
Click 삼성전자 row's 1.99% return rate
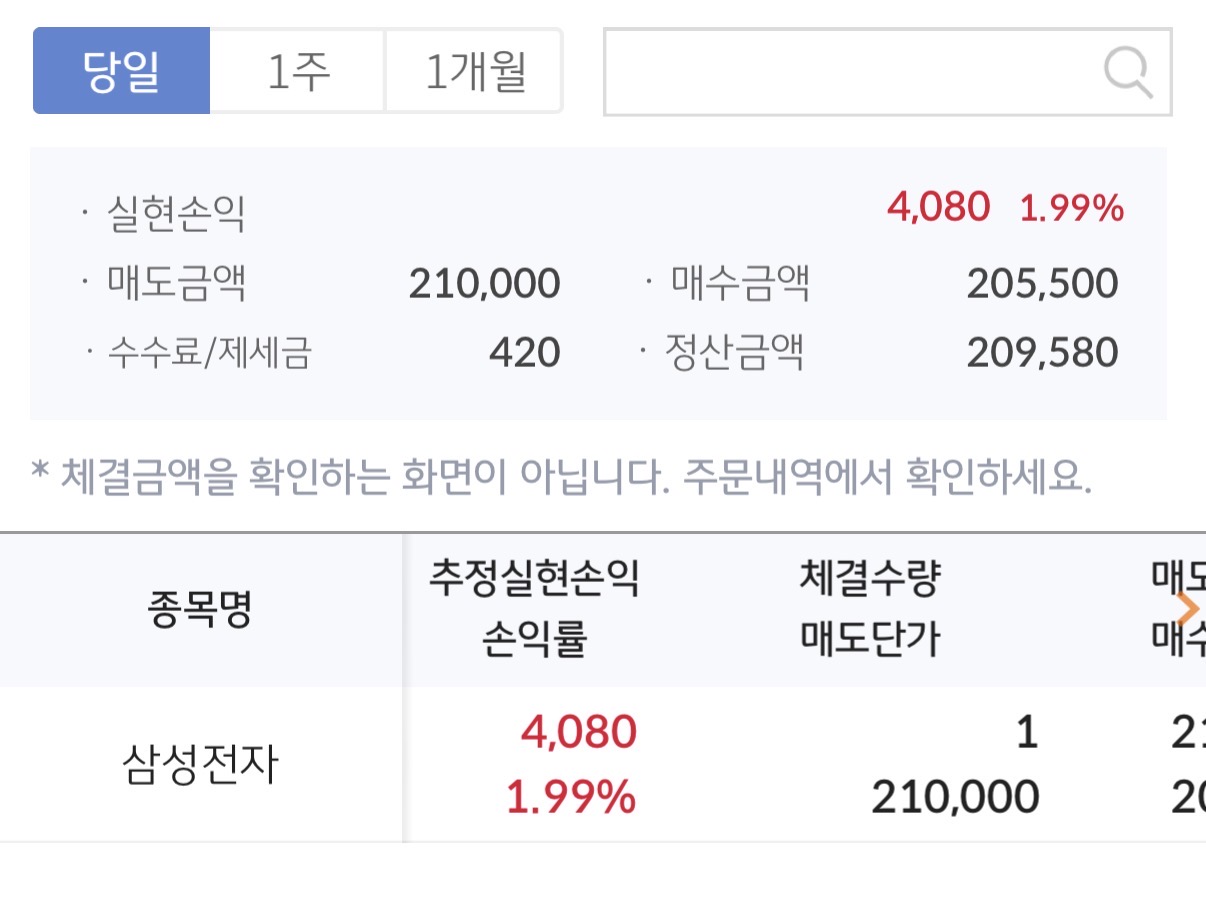[570, 797]
